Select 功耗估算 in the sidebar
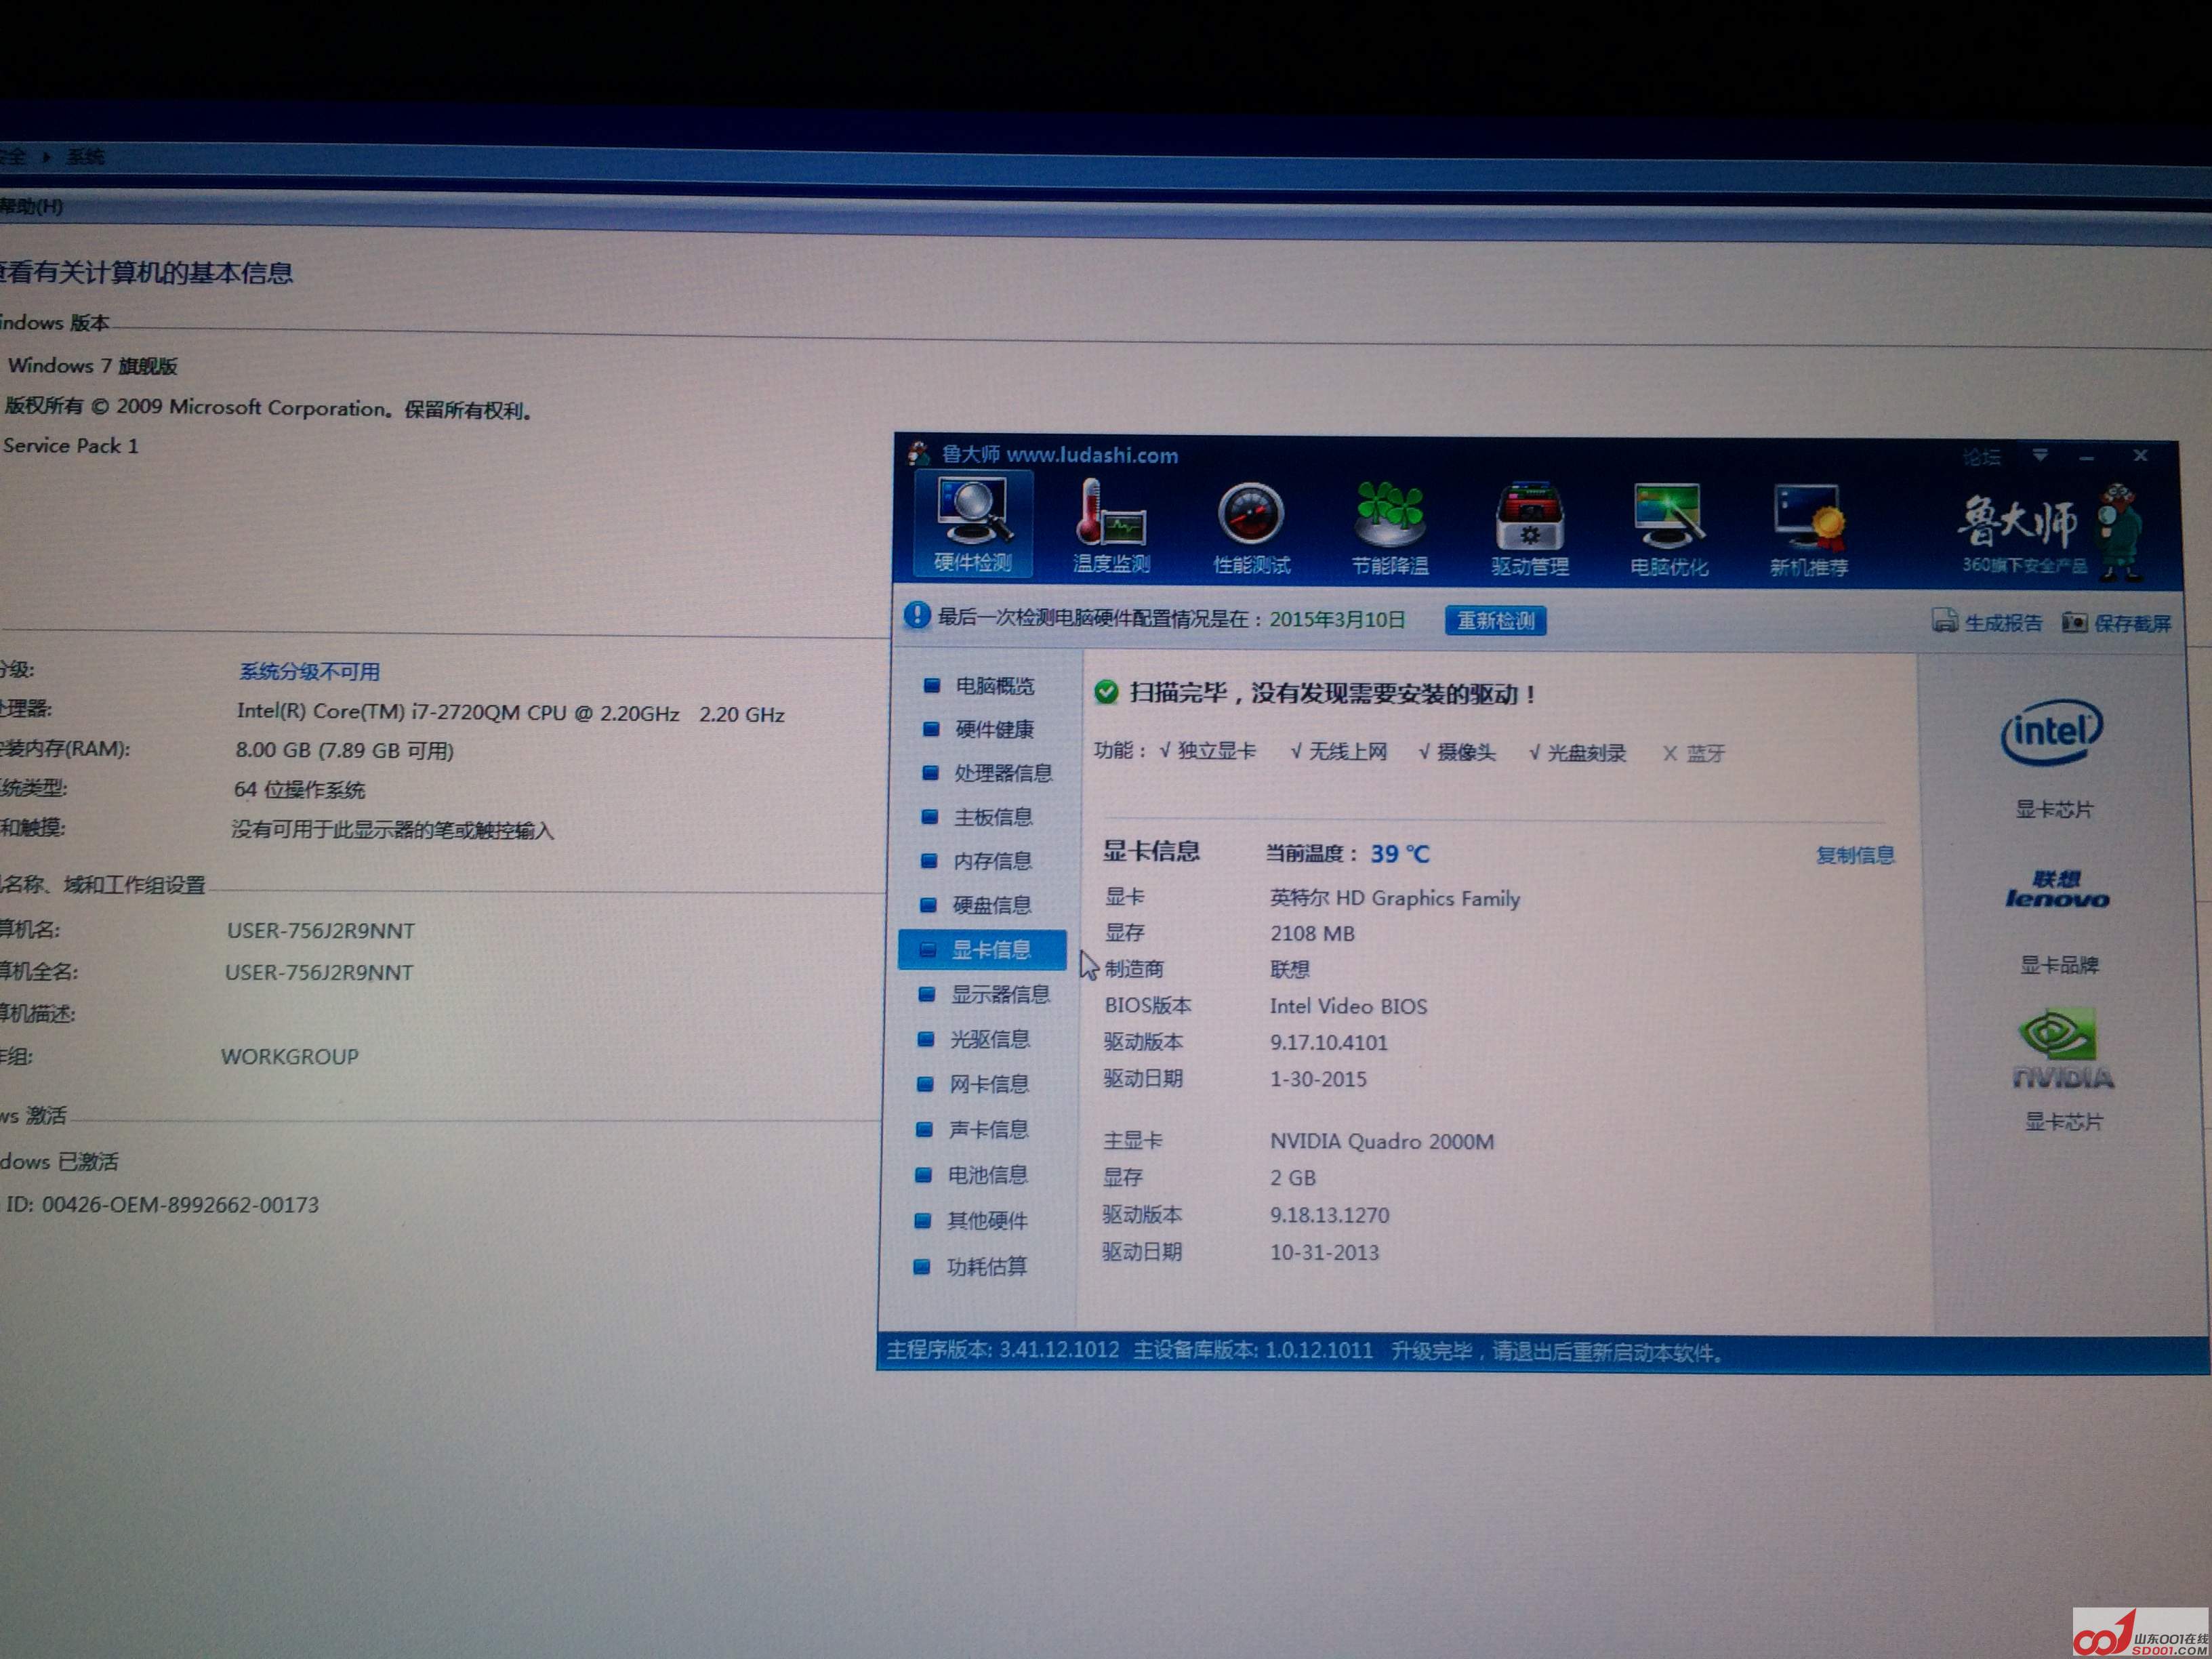The width and height of the screenshot is (2212, 1659). [x=986, y=1267]
